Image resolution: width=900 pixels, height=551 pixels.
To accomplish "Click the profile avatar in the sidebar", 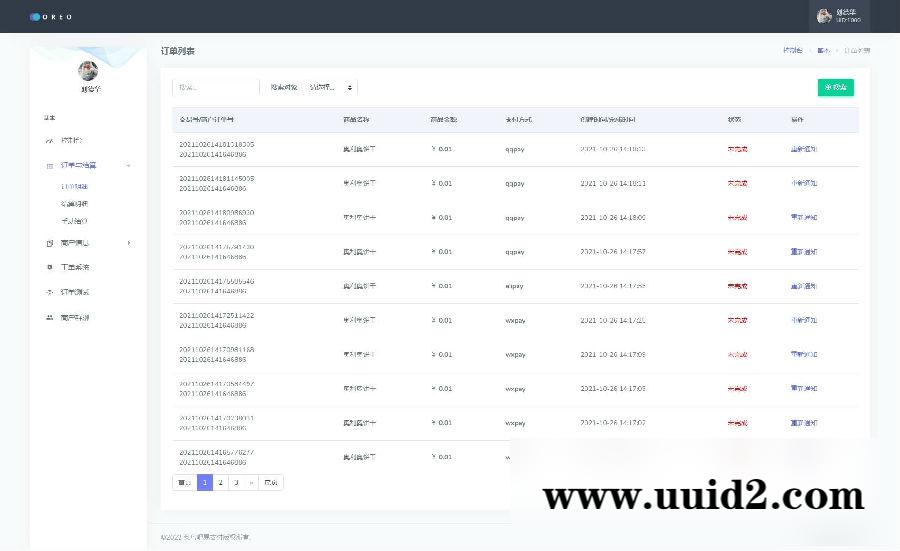I will 88,71.
